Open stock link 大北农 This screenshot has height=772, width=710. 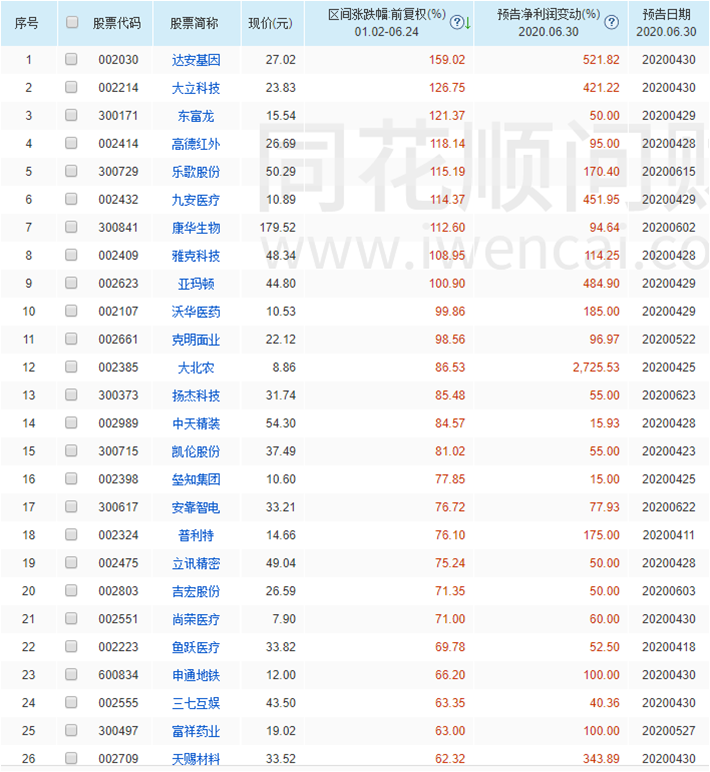pyautogui.click(x=196, y=368)
